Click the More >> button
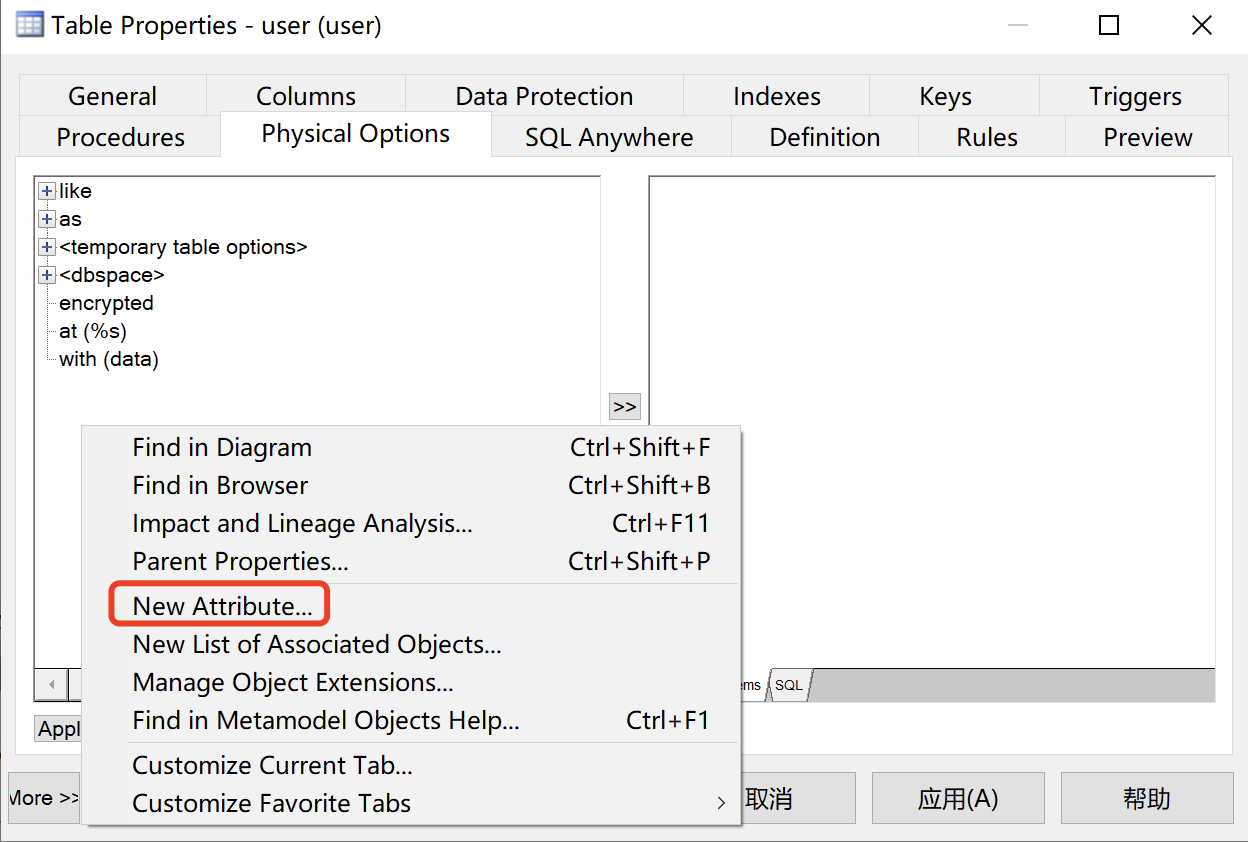Screen dimensions: 1248x842 (x=44, y=798)
